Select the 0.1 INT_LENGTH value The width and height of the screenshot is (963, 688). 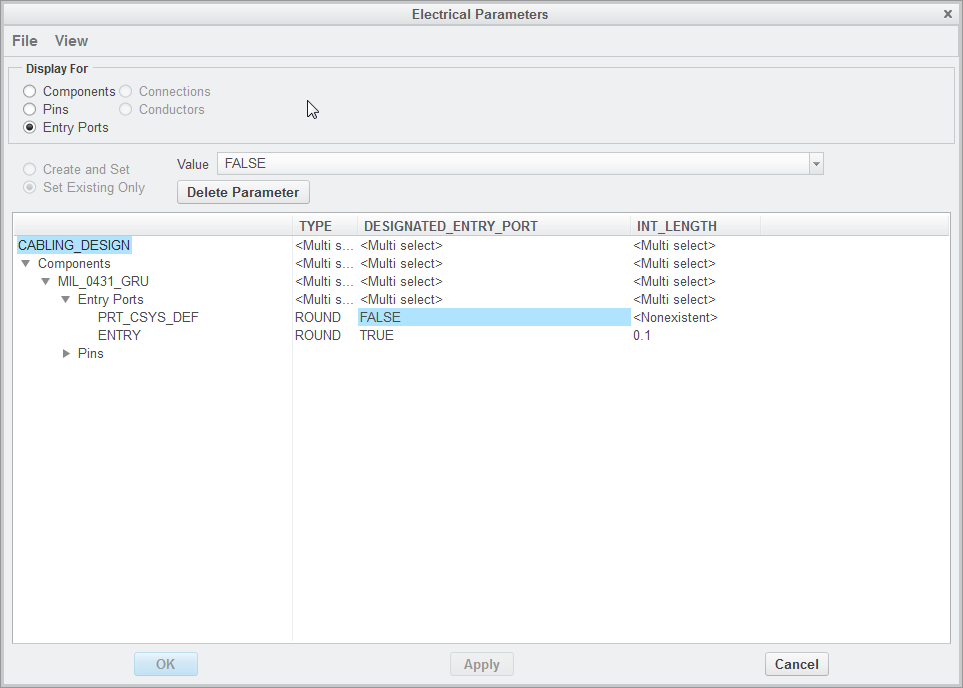pyautogui.click(x=642, y=335)
